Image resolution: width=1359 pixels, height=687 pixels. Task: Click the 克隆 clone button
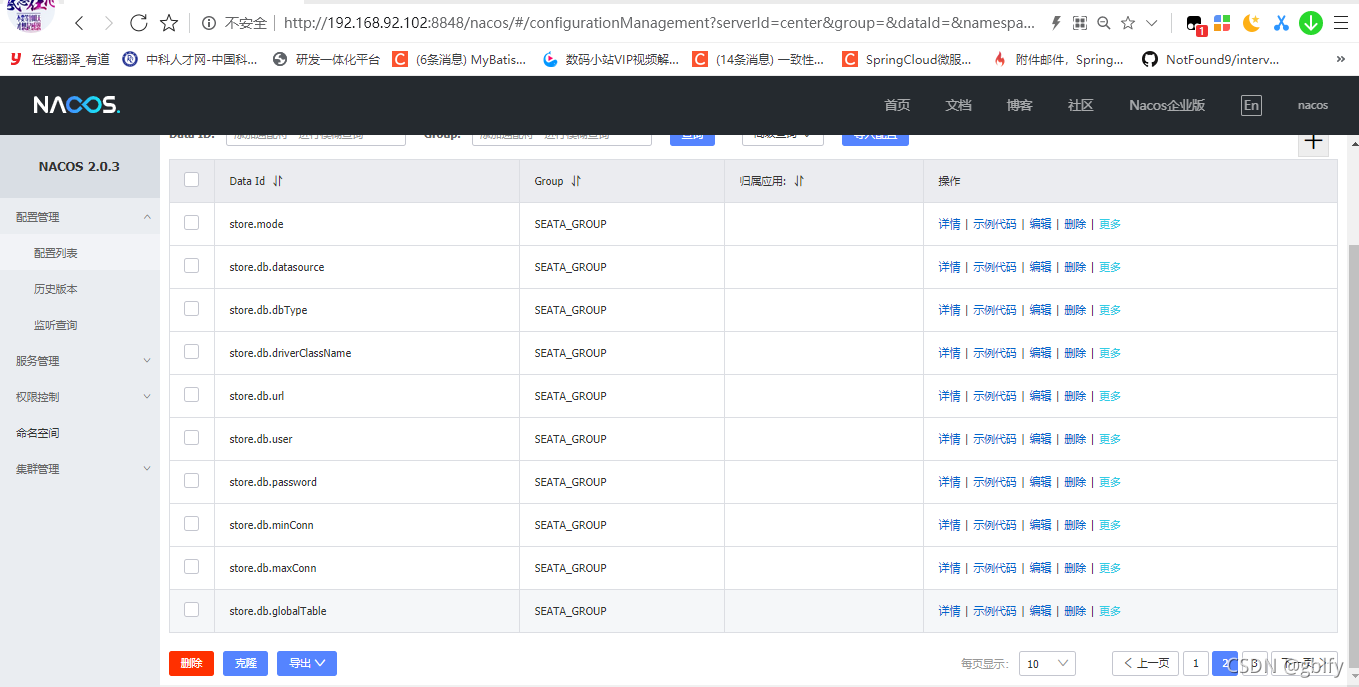[245, 663]
